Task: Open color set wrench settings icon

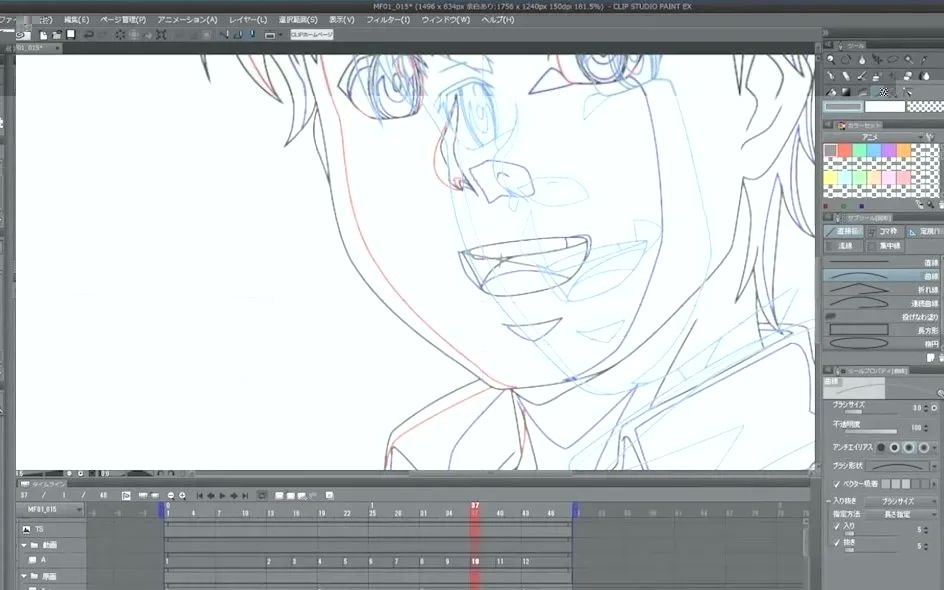Action: point(931,137)
